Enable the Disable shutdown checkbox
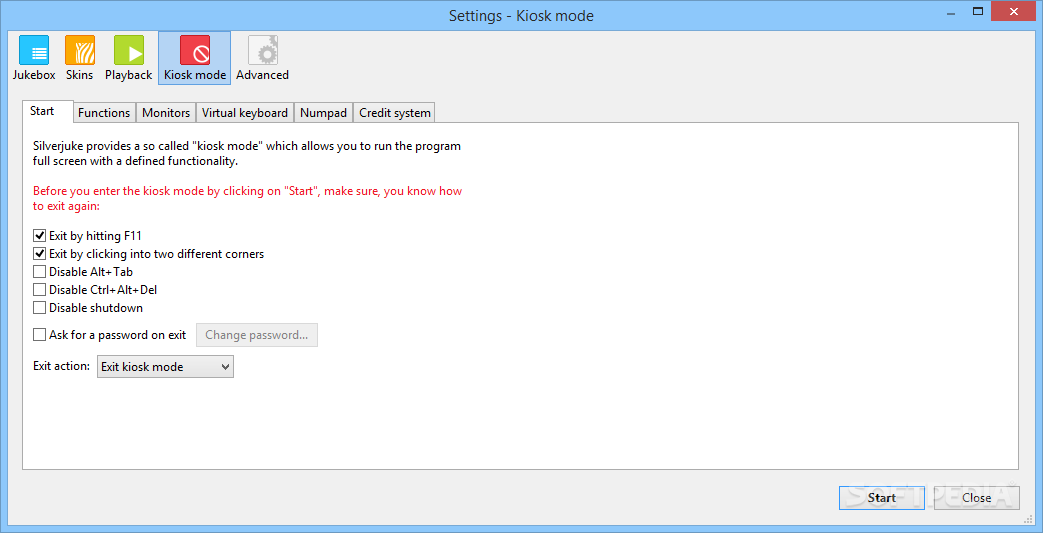Screen dimensions: 1043x533 click(40, 308)
